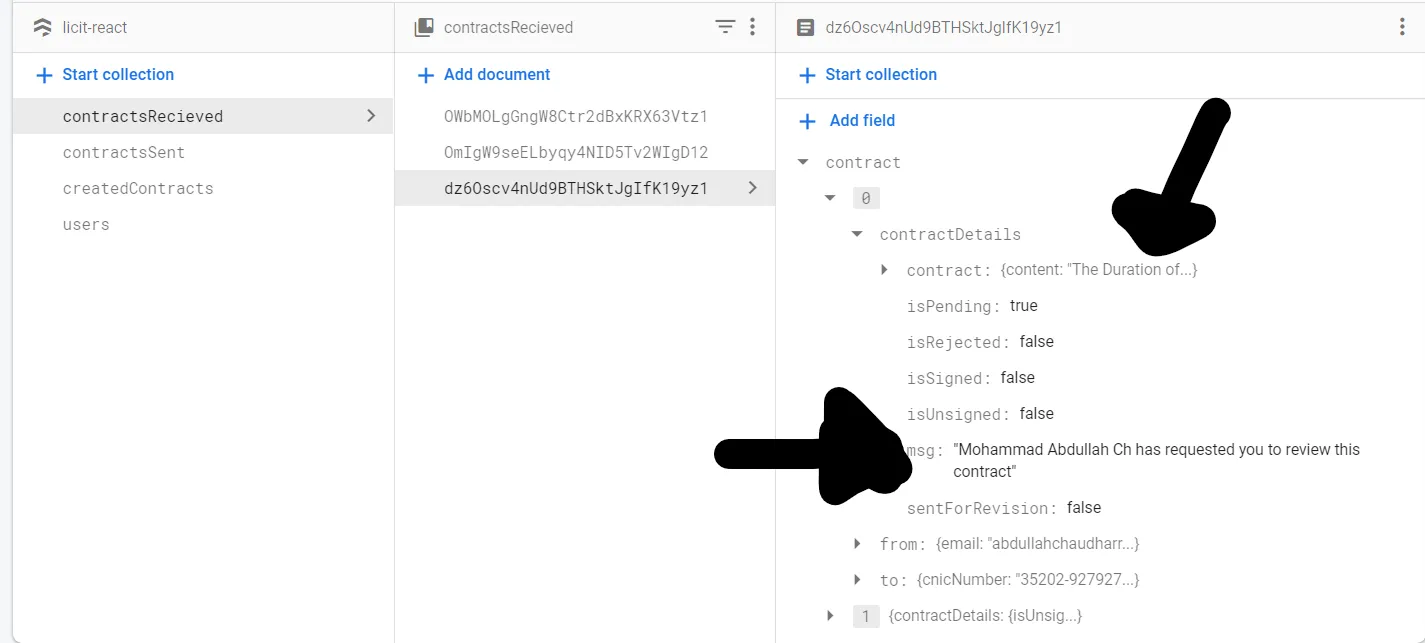This screenshot has width=1425, height=643.
Task: Start collection in the licit-react panel
Action: [105, 75]
